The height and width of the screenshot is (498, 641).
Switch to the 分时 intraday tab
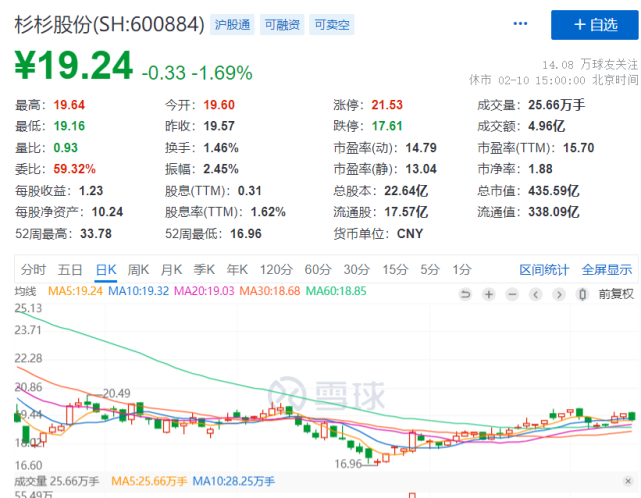click(x=34, y=269)
